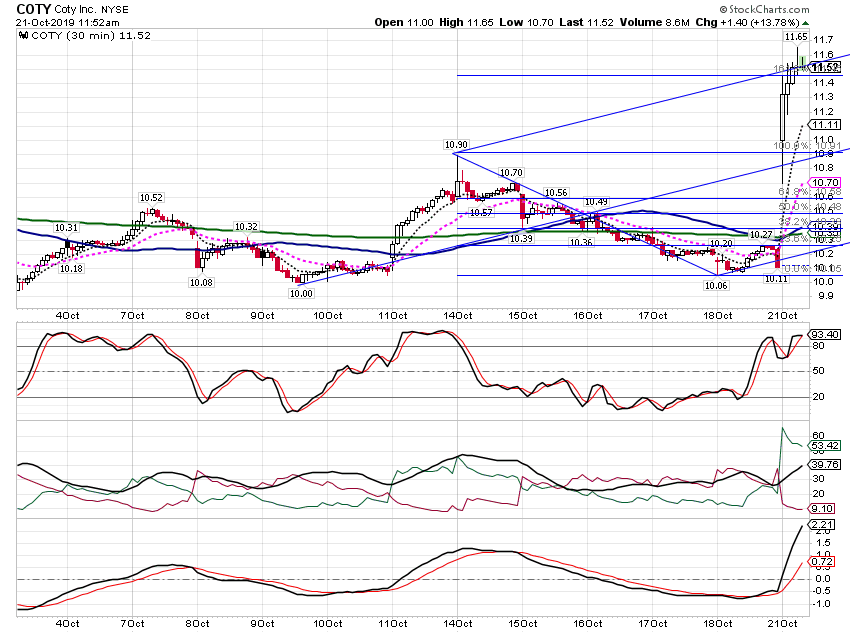
Task: Click the Low 10.70 value in header
Action: pyautogui.click(x=526, y=22)
